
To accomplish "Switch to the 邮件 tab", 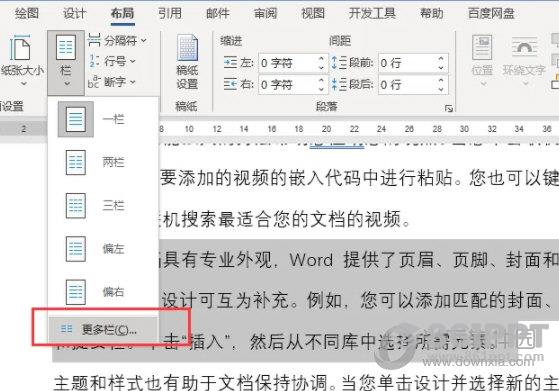I will tap(217, 14).
